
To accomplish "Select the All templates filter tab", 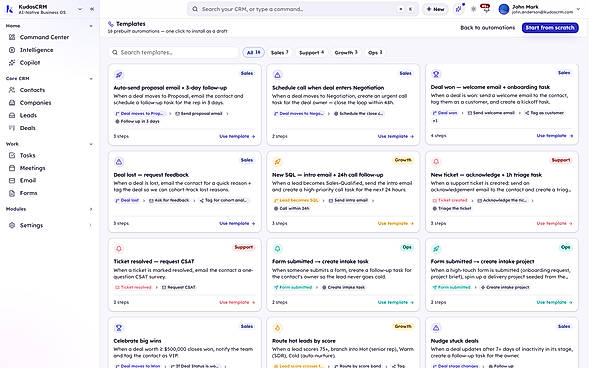I will pos(254,53).
